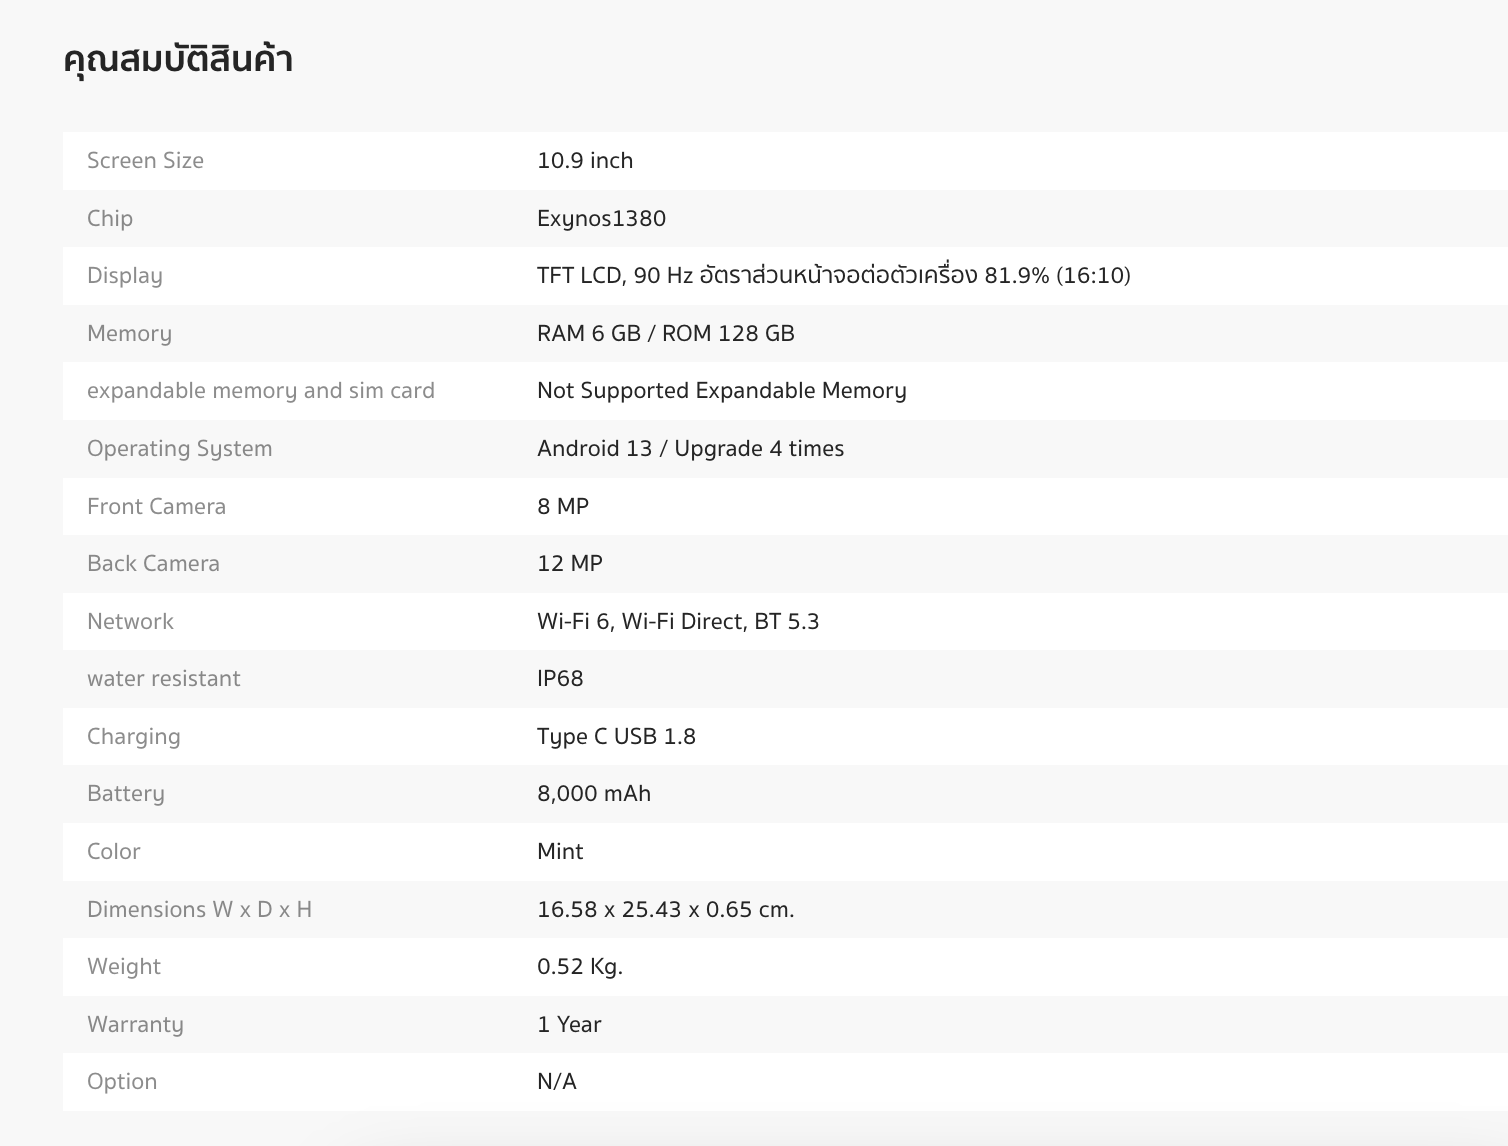This screenshot has height=1146, width=1508.
Task: Select dimensions 16.58 x 25.43 x 0.65 cm.
Action: click(665, 909)
